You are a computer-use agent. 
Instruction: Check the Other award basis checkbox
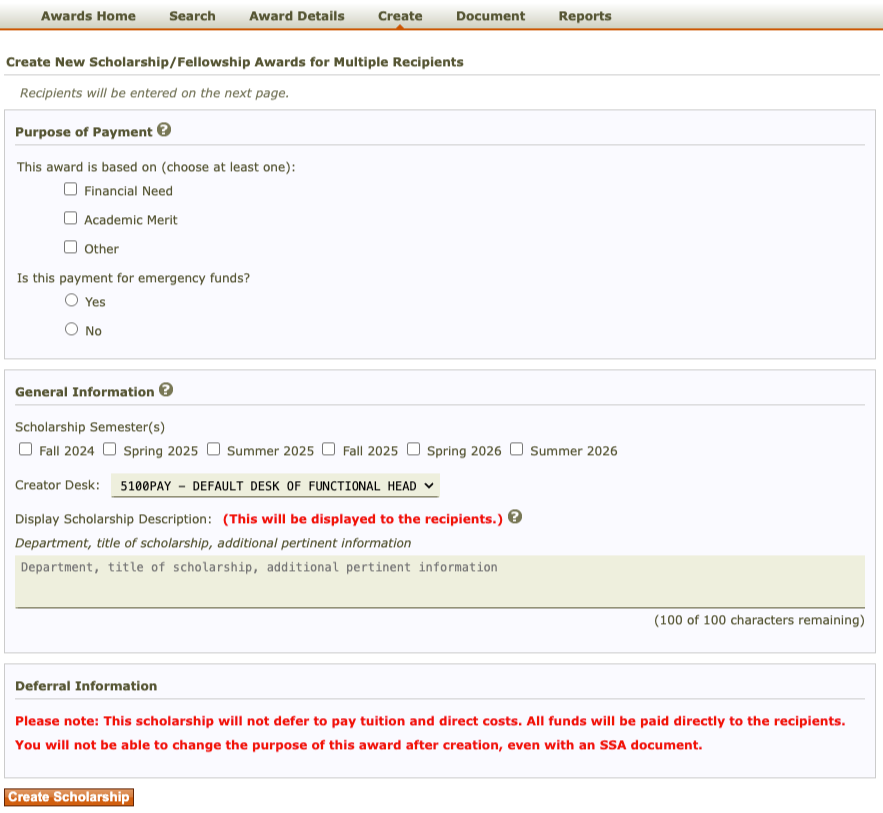pyautogui.click(x=70, y=247)
